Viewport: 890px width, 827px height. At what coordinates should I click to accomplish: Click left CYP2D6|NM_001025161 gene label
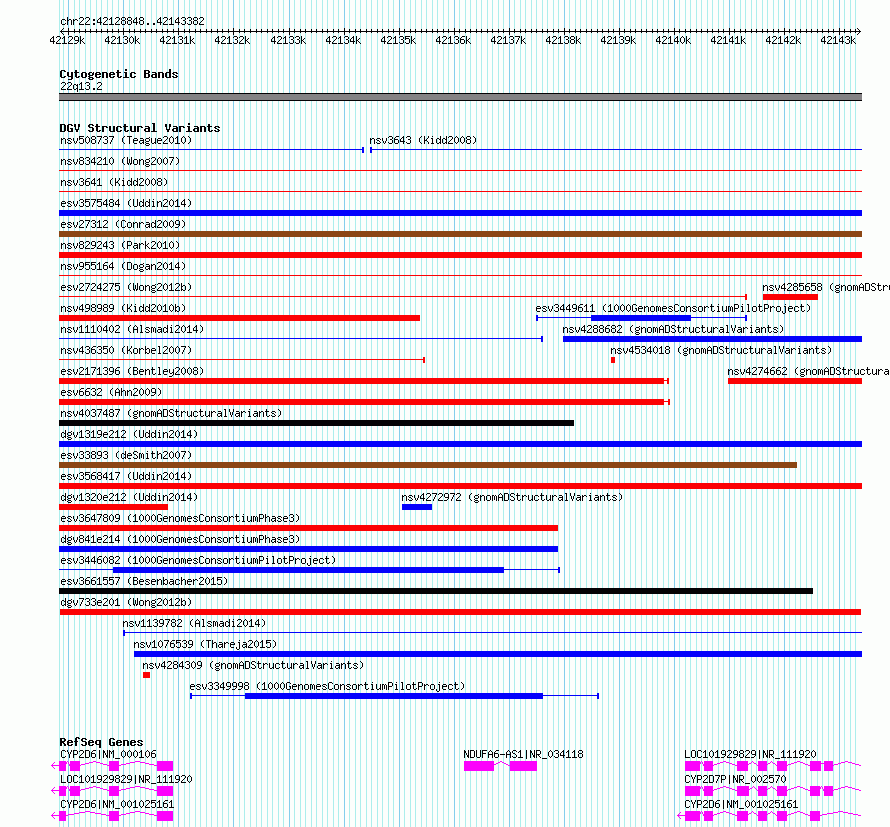[117, 804]
